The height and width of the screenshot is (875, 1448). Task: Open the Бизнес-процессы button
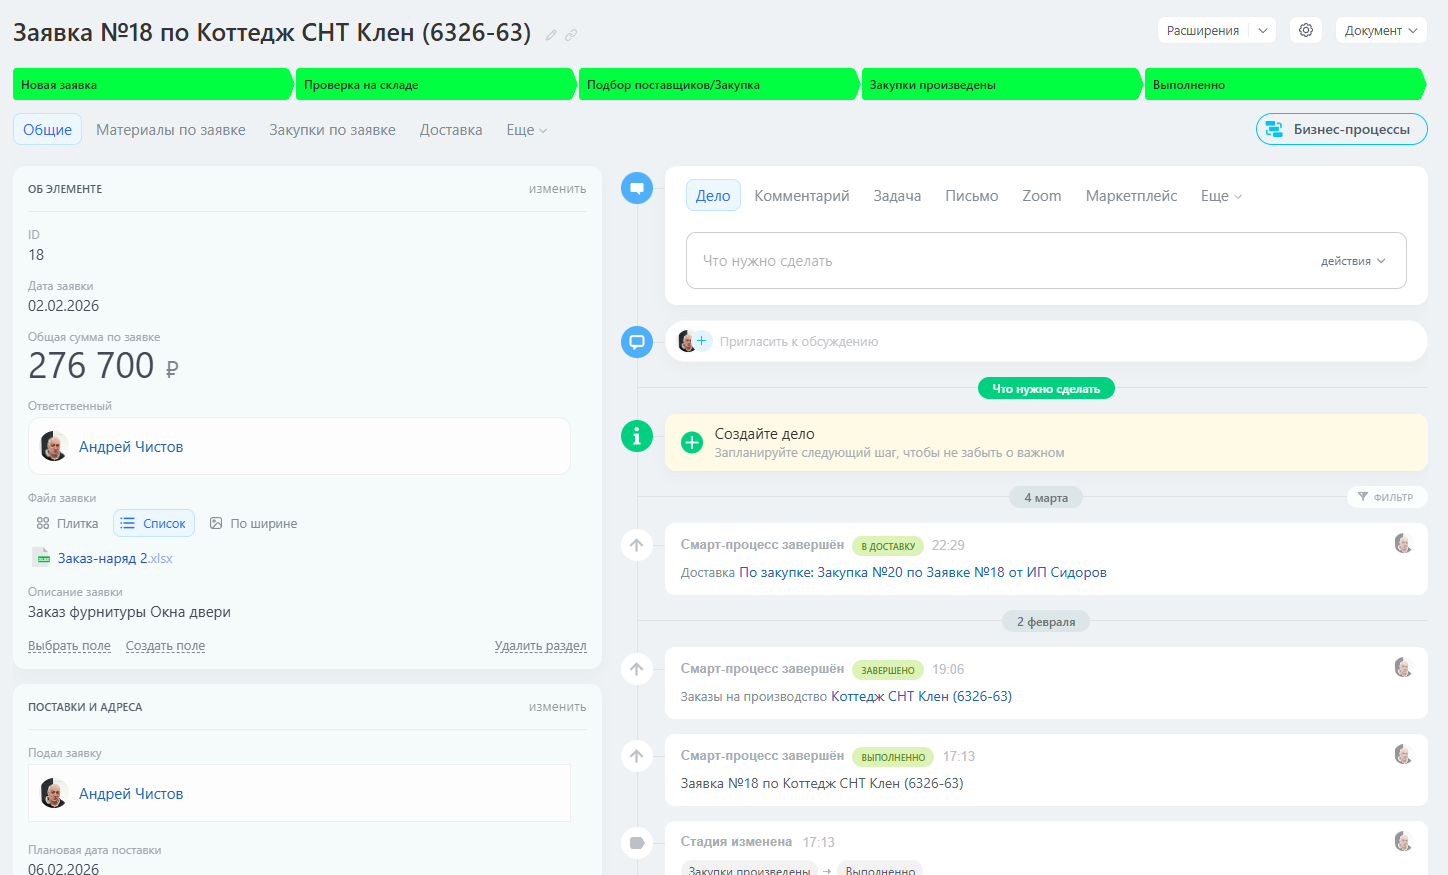[1341, 129]
